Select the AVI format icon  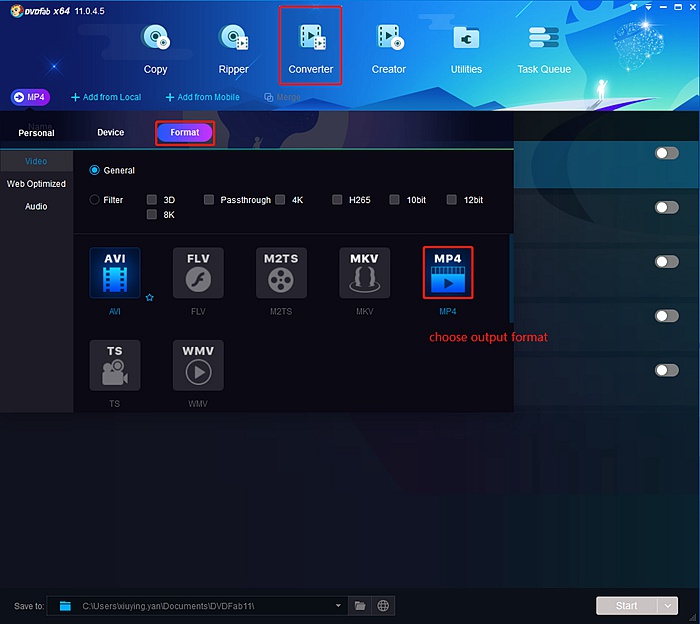pos(115,273)
